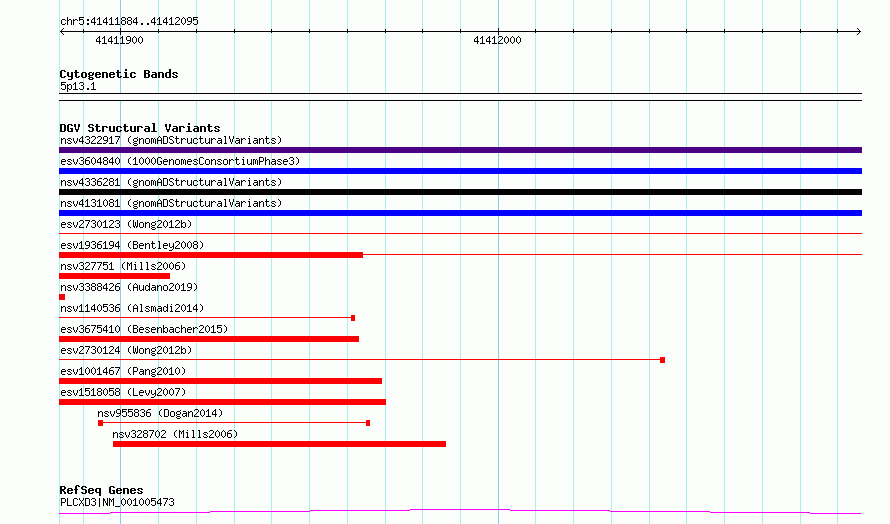890x524 pixels.
Task: Click the 5p13.1 cytogenetic band label
Action: coord(78,87)
